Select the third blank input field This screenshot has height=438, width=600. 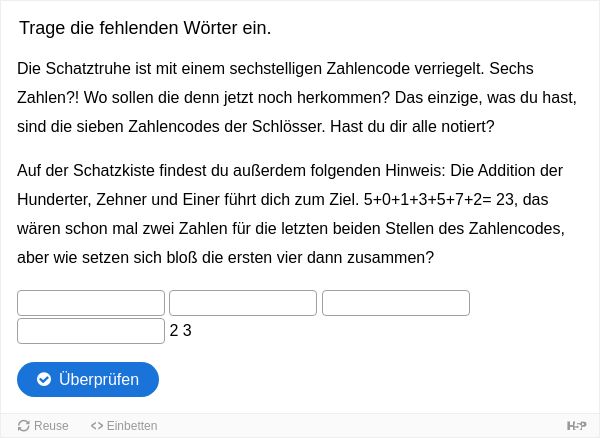[x=396, y=303]
